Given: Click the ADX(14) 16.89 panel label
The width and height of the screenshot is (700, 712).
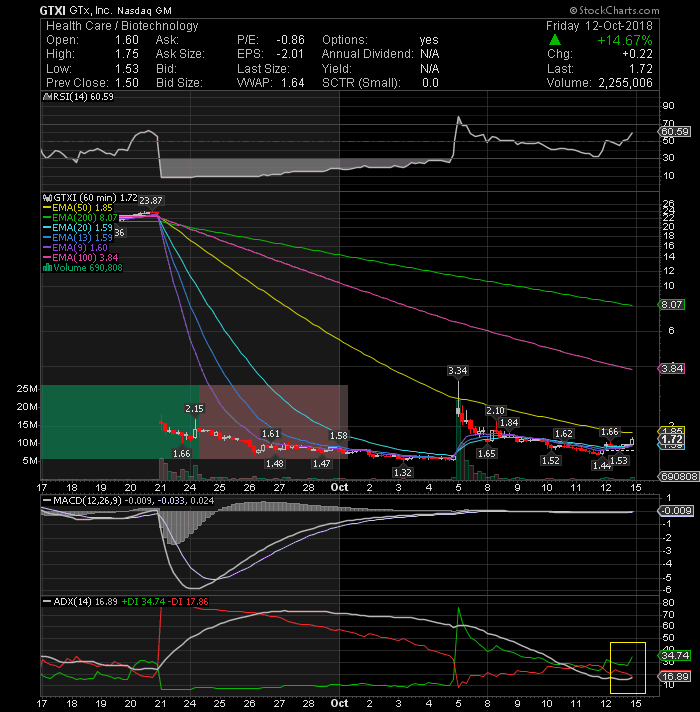Looking at the screenshot, I should pos(79,602).
